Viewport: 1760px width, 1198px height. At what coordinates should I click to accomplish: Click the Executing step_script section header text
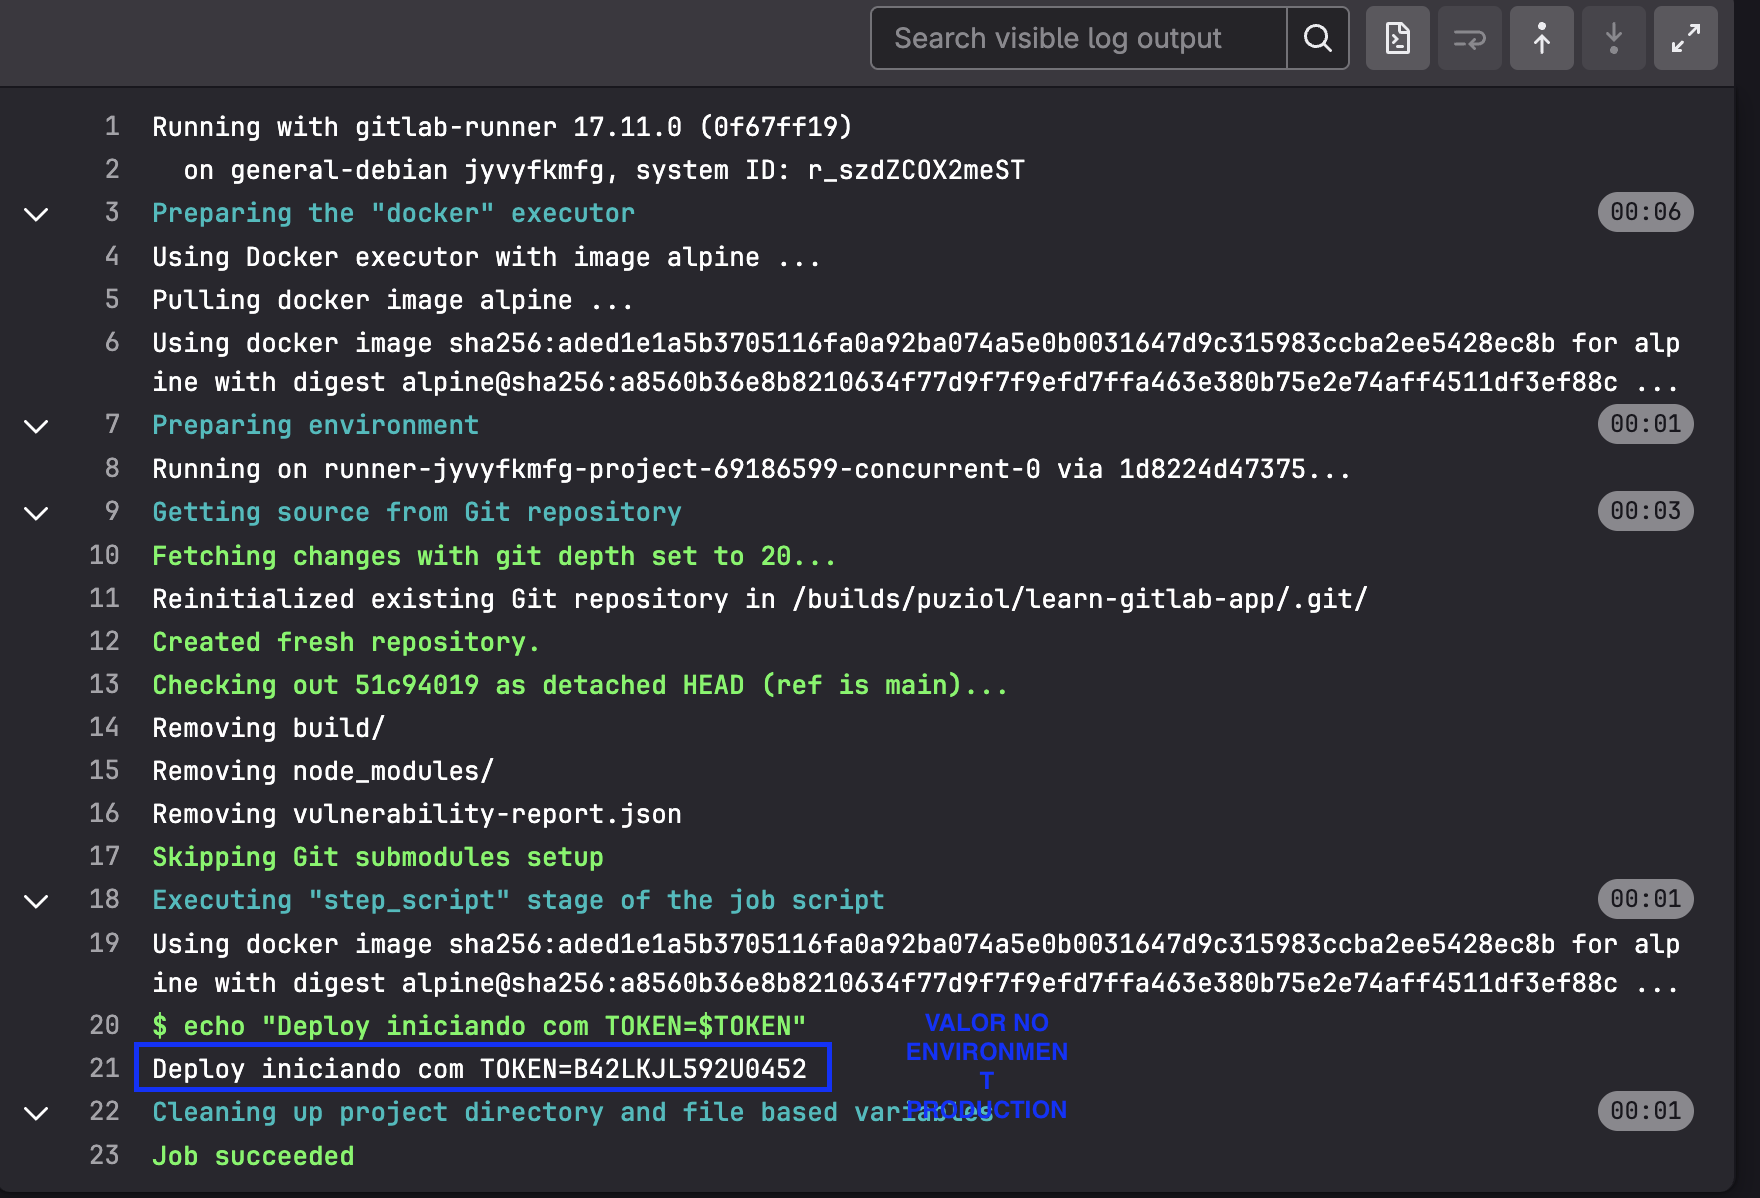pos(518,901)
